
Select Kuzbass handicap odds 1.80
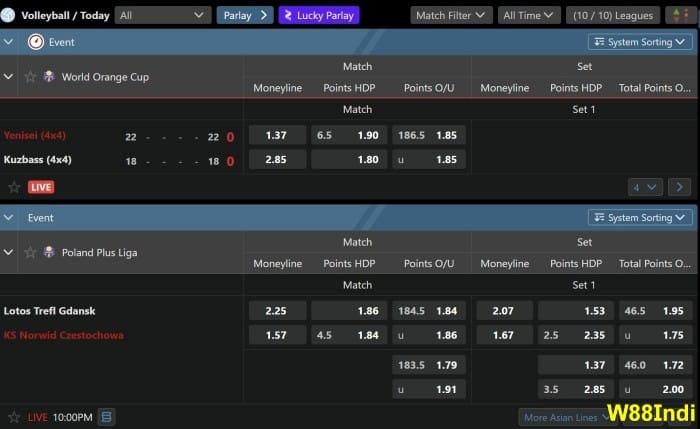click(349, 159)
